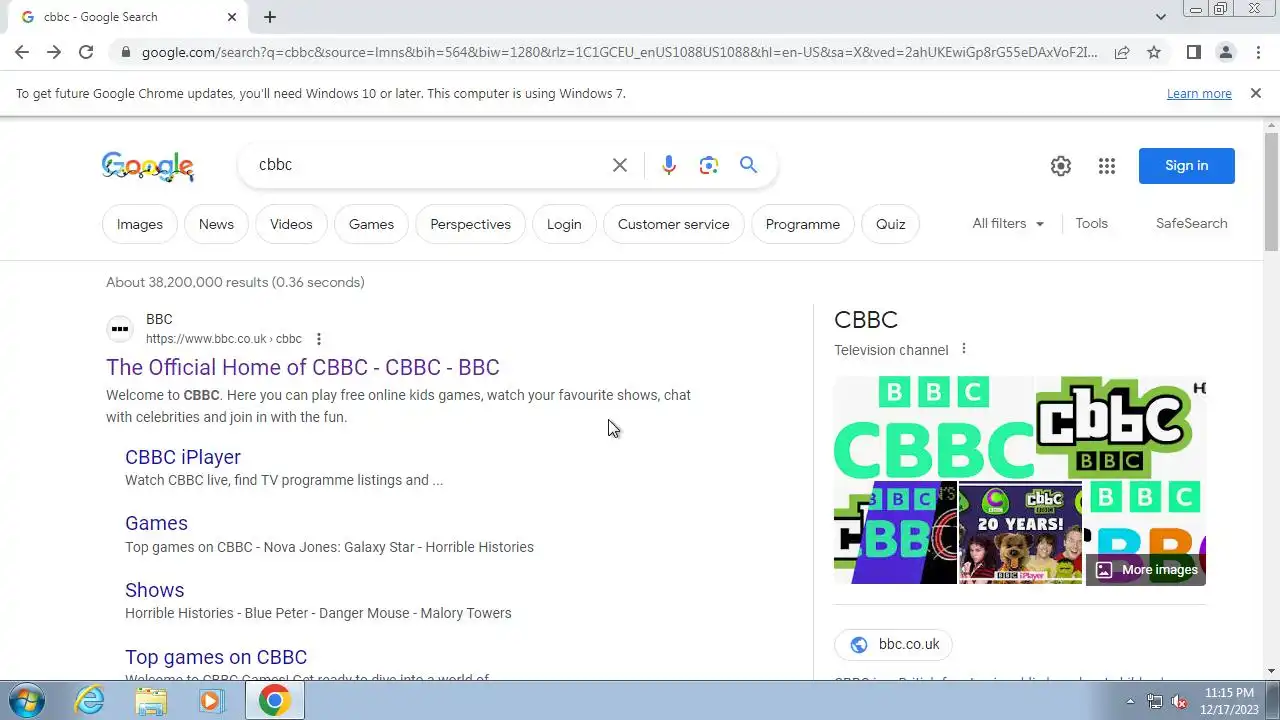1280x720 pixels.
Task: Switch to the Videos filter
Action: click(291, 224)
